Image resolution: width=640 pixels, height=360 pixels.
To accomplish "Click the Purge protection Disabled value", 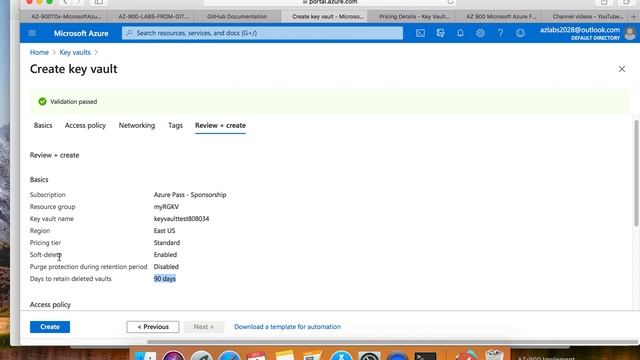I will click(166, 267).
